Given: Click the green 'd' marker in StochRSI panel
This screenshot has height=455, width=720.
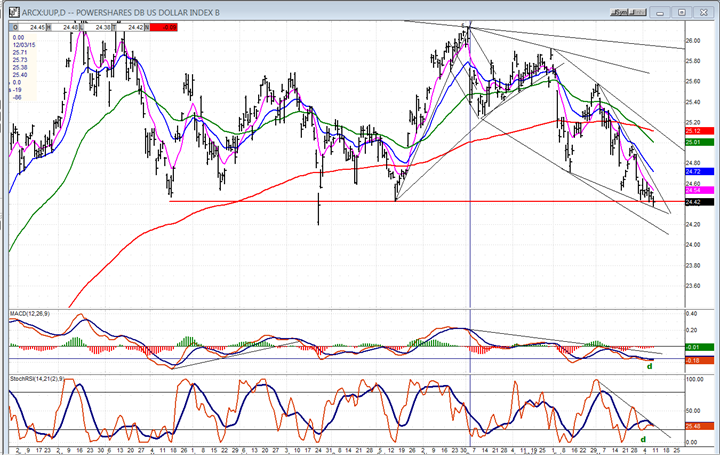Looking at the screenshot, I should point(642,438).
